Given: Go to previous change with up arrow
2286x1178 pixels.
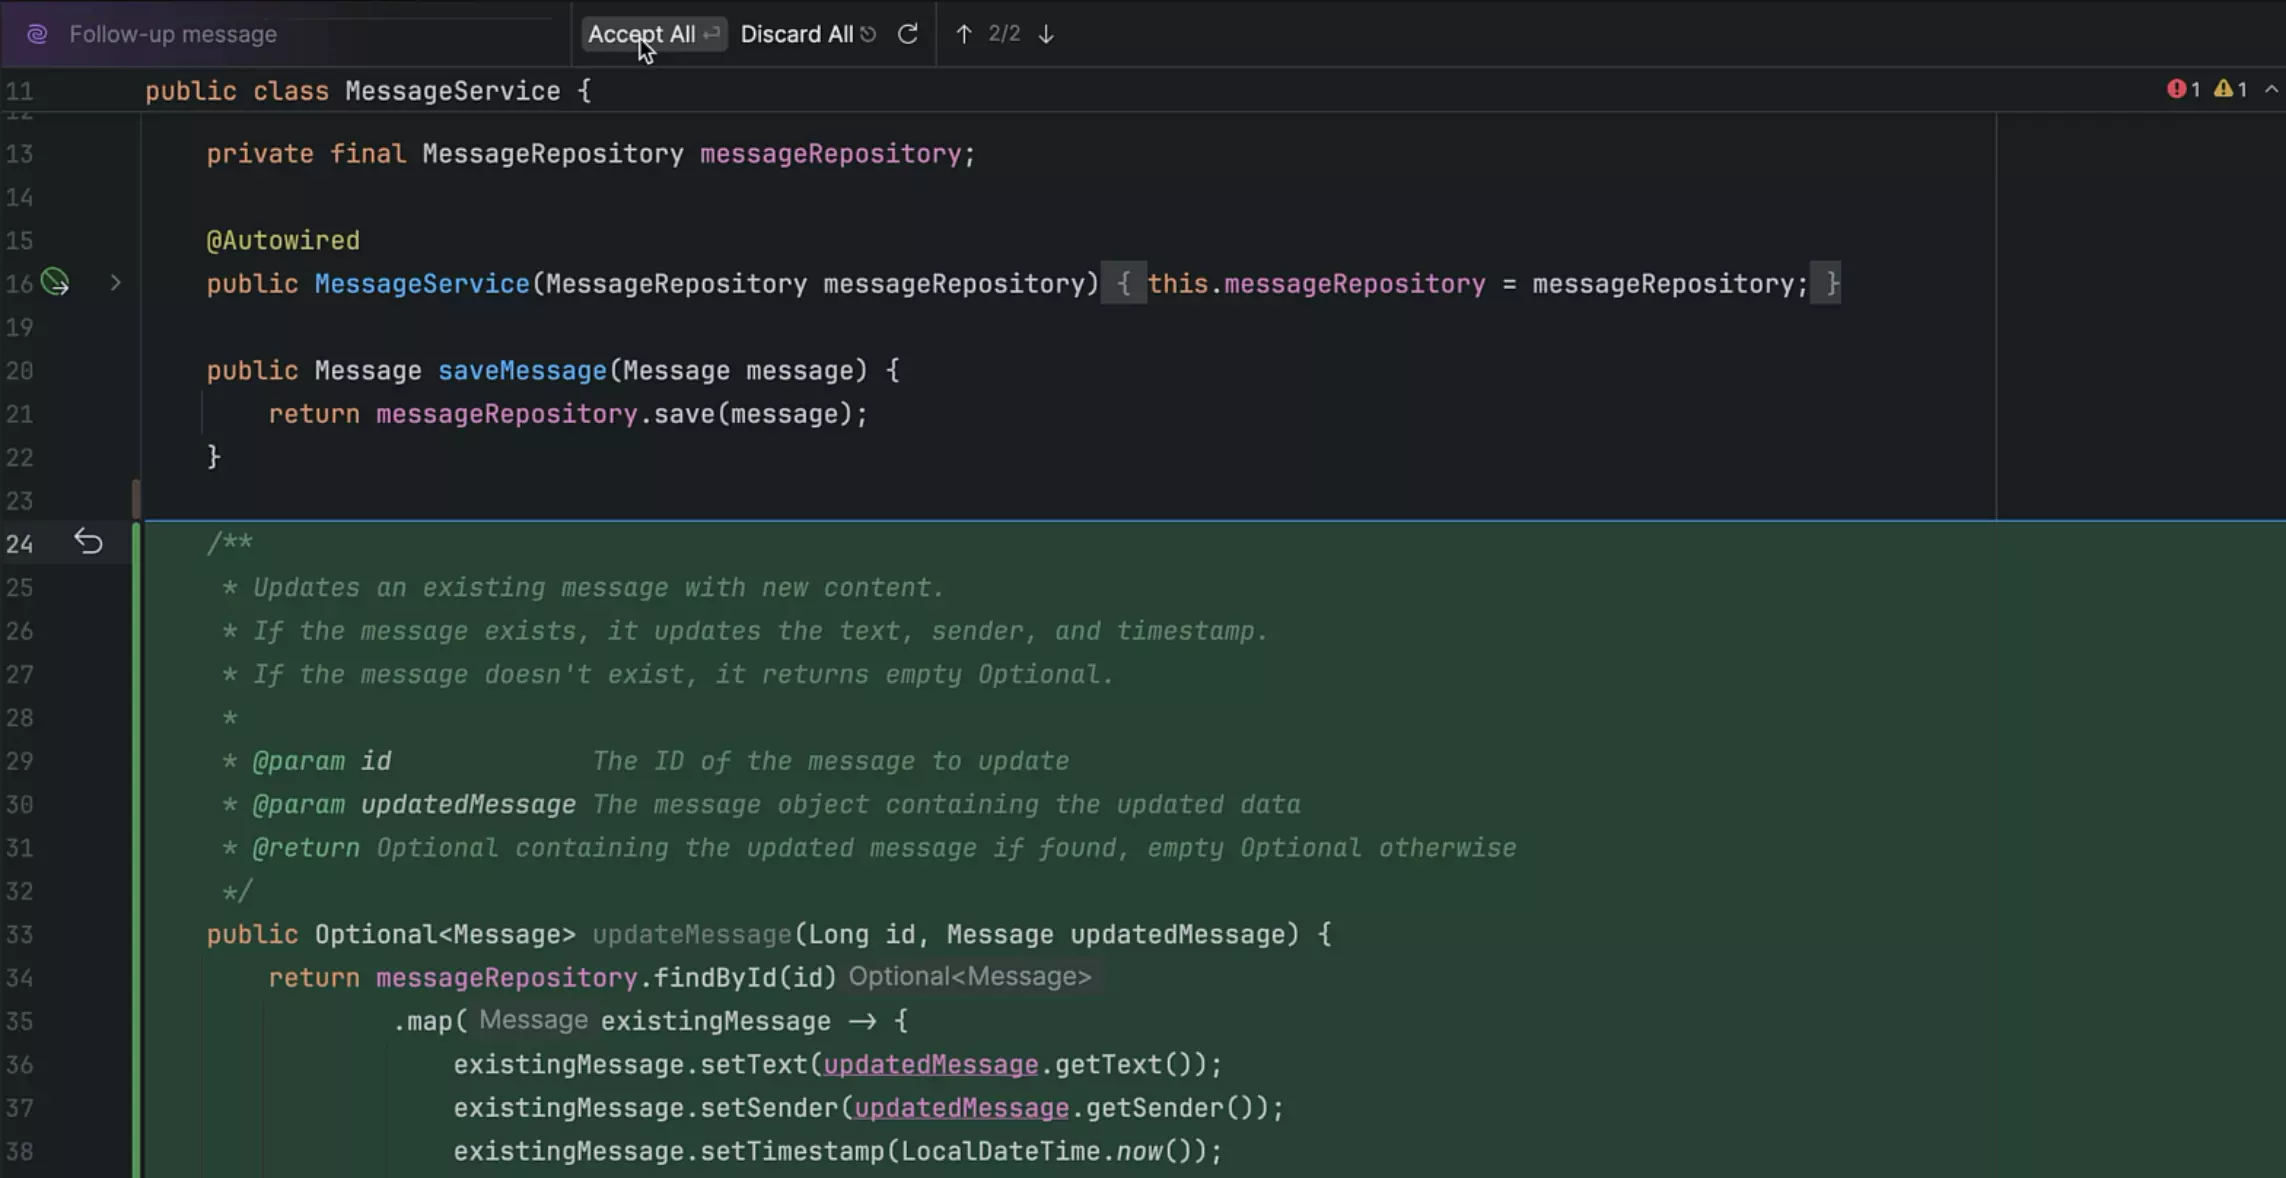Looking at the screenshot, I should (963, 34).
